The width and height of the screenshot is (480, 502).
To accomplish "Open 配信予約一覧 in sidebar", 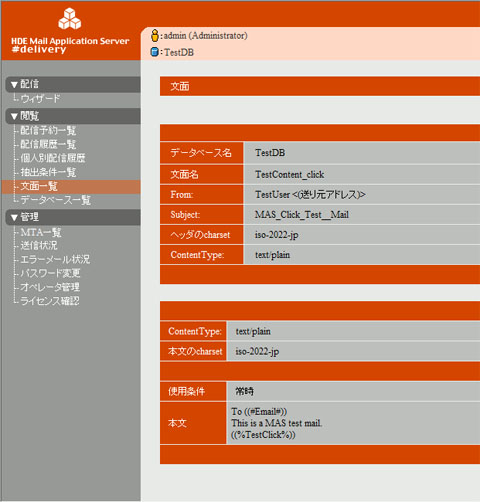I will point(48,130).
